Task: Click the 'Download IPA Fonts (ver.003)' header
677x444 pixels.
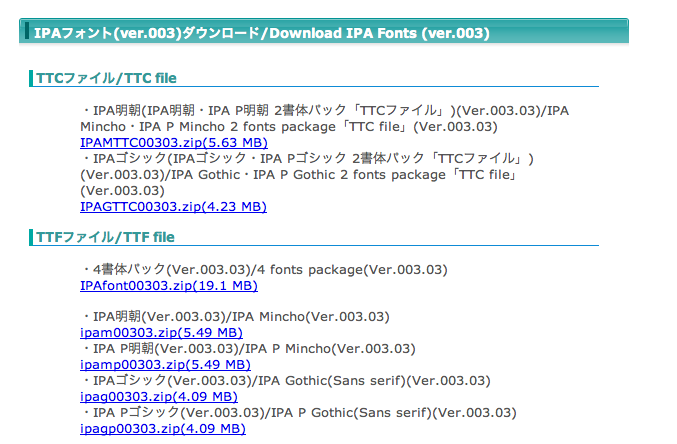Action: [324, 32]
